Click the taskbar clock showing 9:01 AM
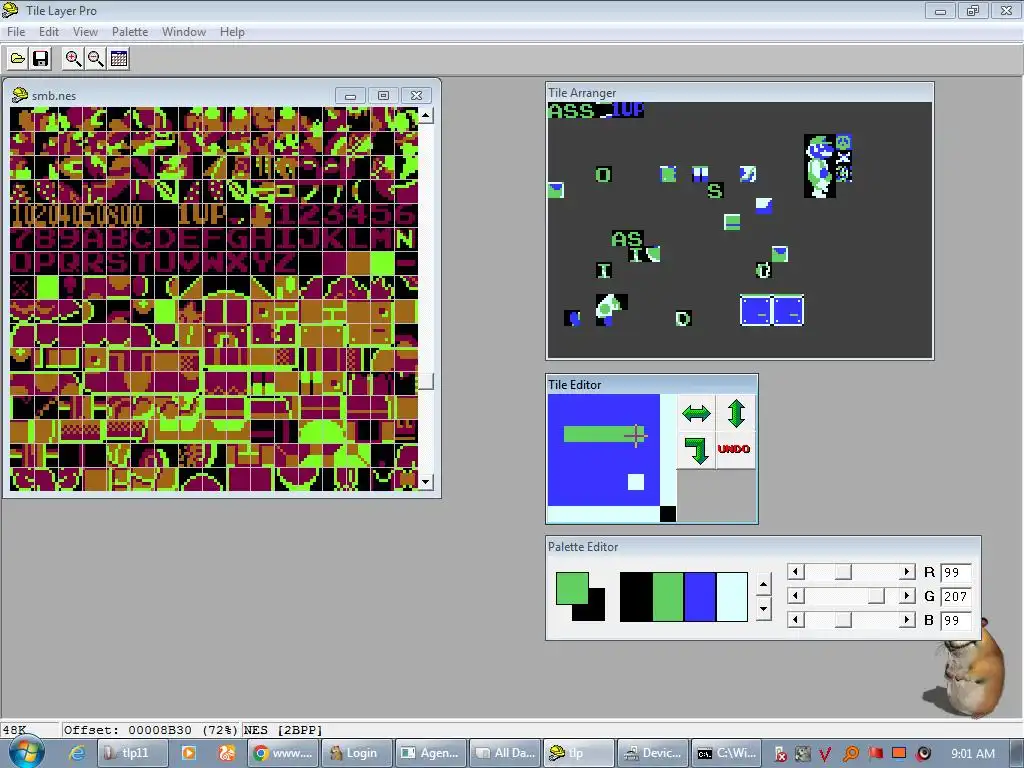Viewport: 1024px width, 768px height. (x=972, y=754)
